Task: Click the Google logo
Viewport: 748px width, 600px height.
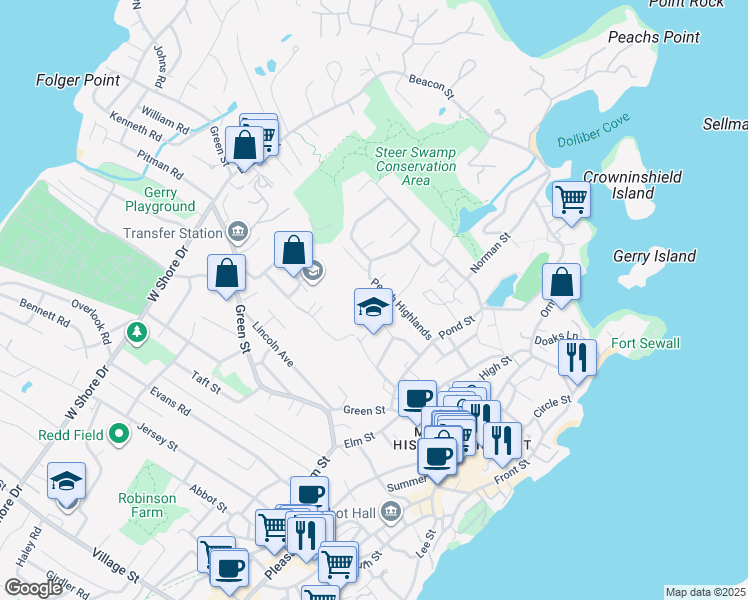Action: pos(33,588)
